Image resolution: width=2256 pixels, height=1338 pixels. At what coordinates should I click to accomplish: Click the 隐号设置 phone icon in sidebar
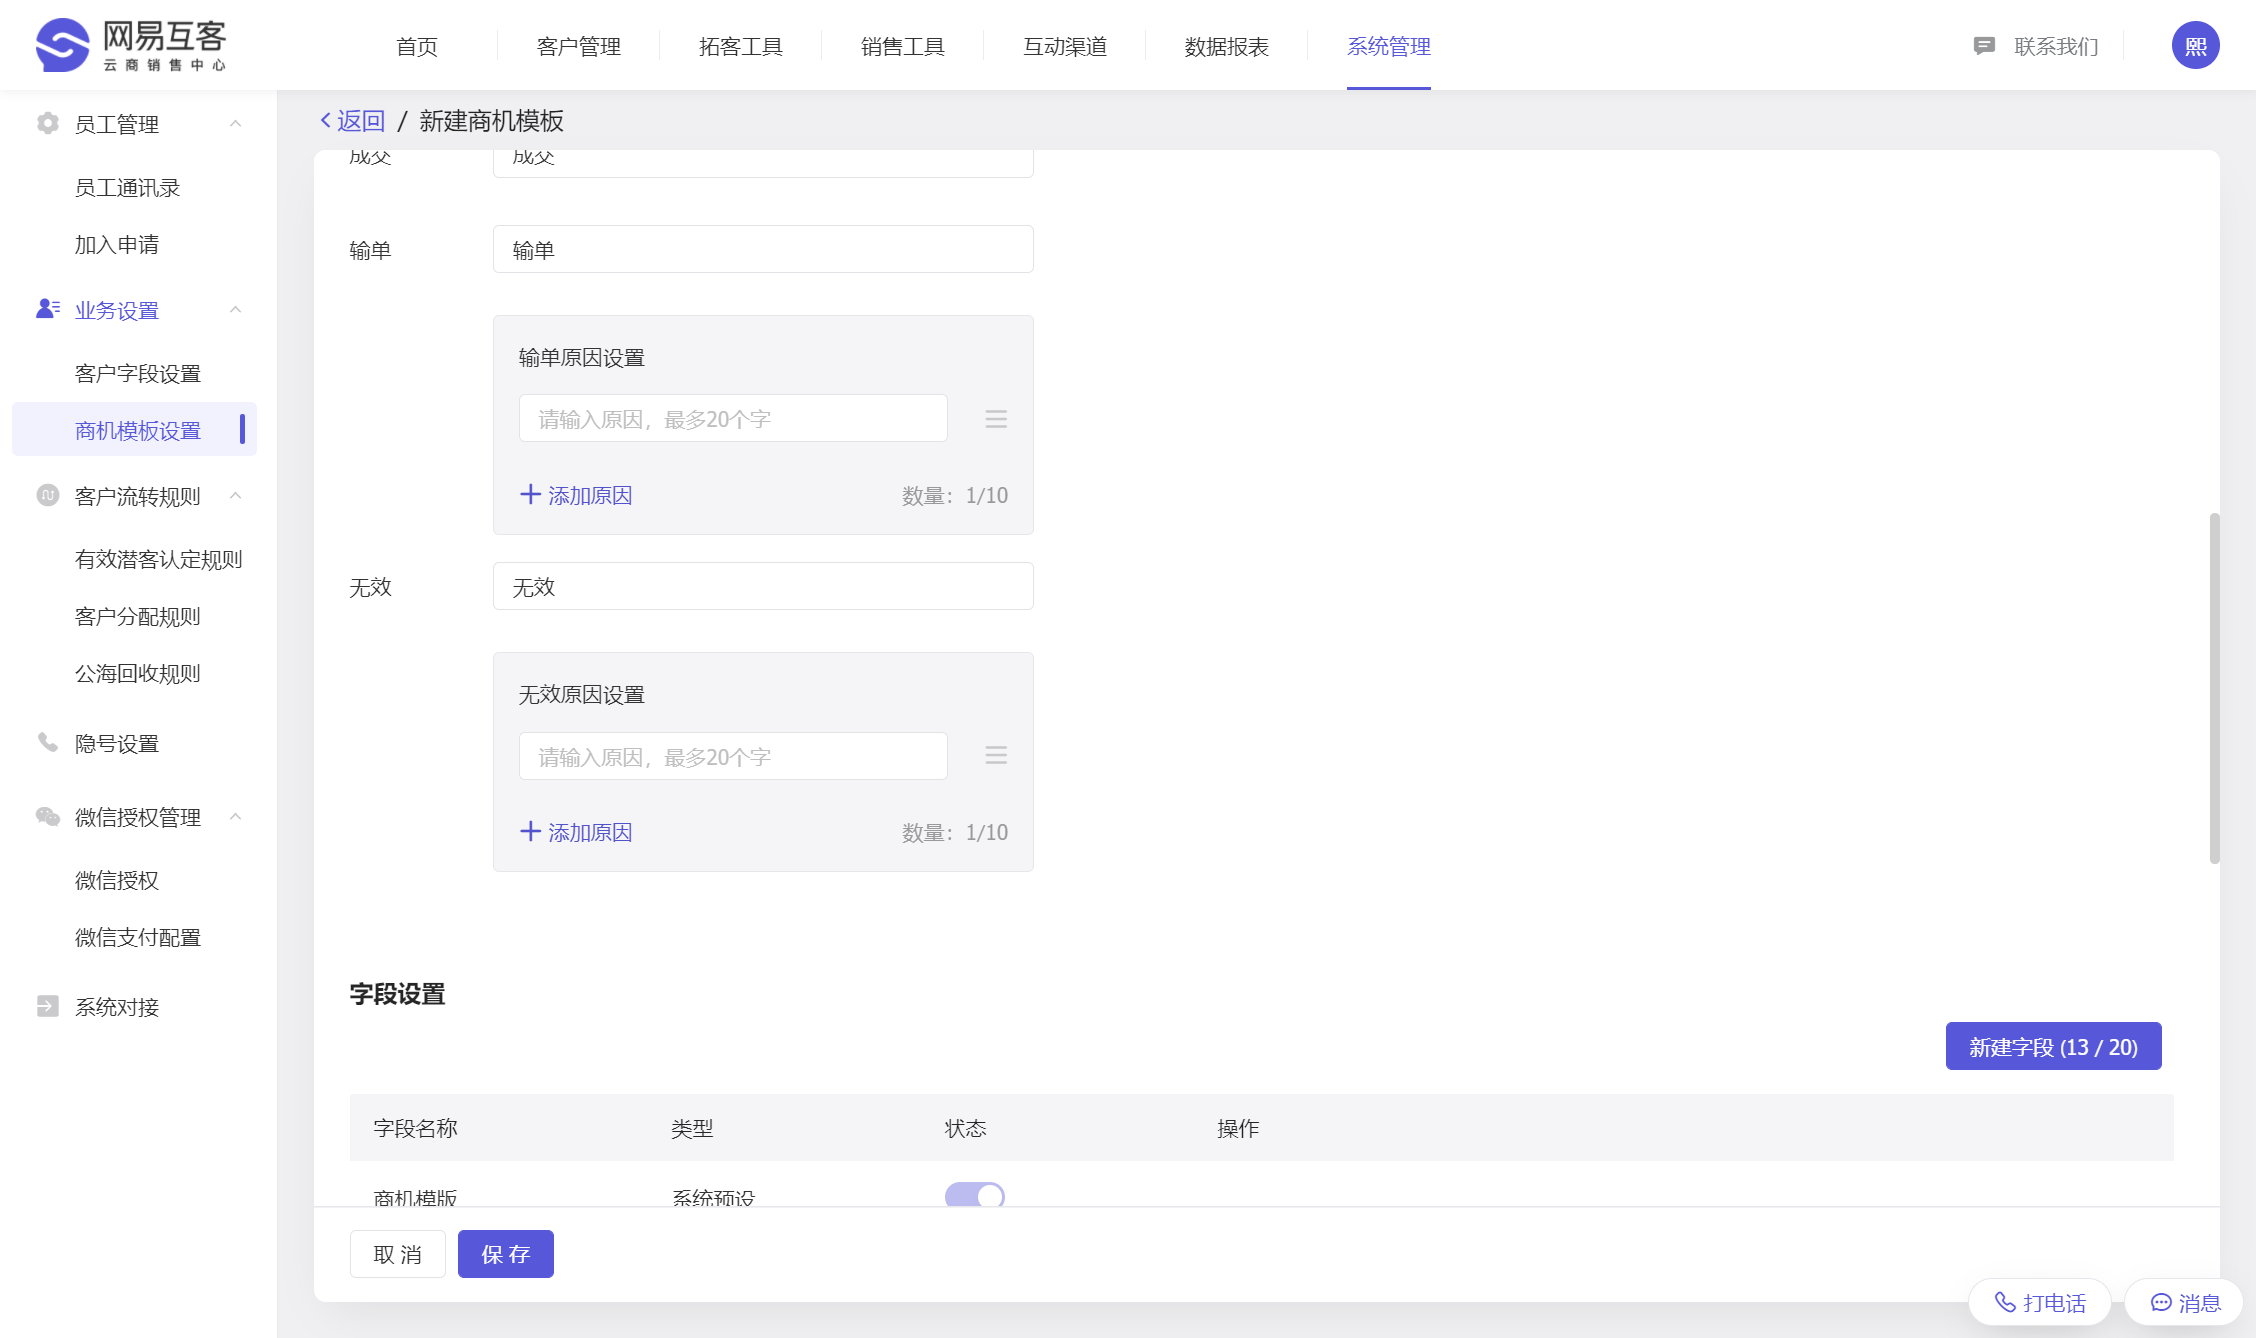pyautogui.click(x=47, y=742)
